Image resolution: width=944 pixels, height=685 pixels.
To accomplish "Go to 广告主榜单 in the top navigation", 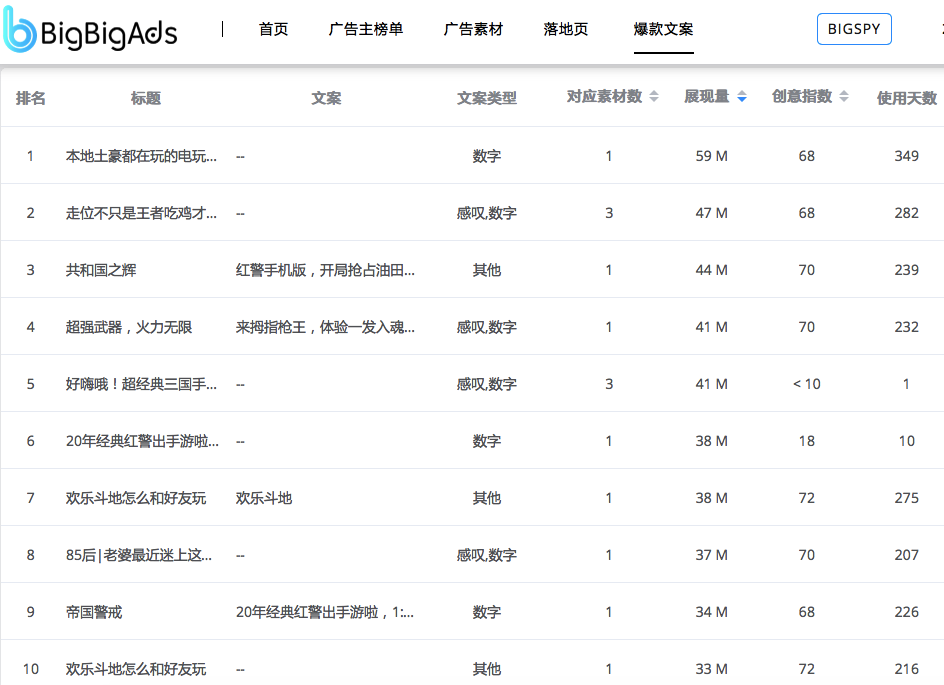I will pyautogui.click(x=366, y=30).
